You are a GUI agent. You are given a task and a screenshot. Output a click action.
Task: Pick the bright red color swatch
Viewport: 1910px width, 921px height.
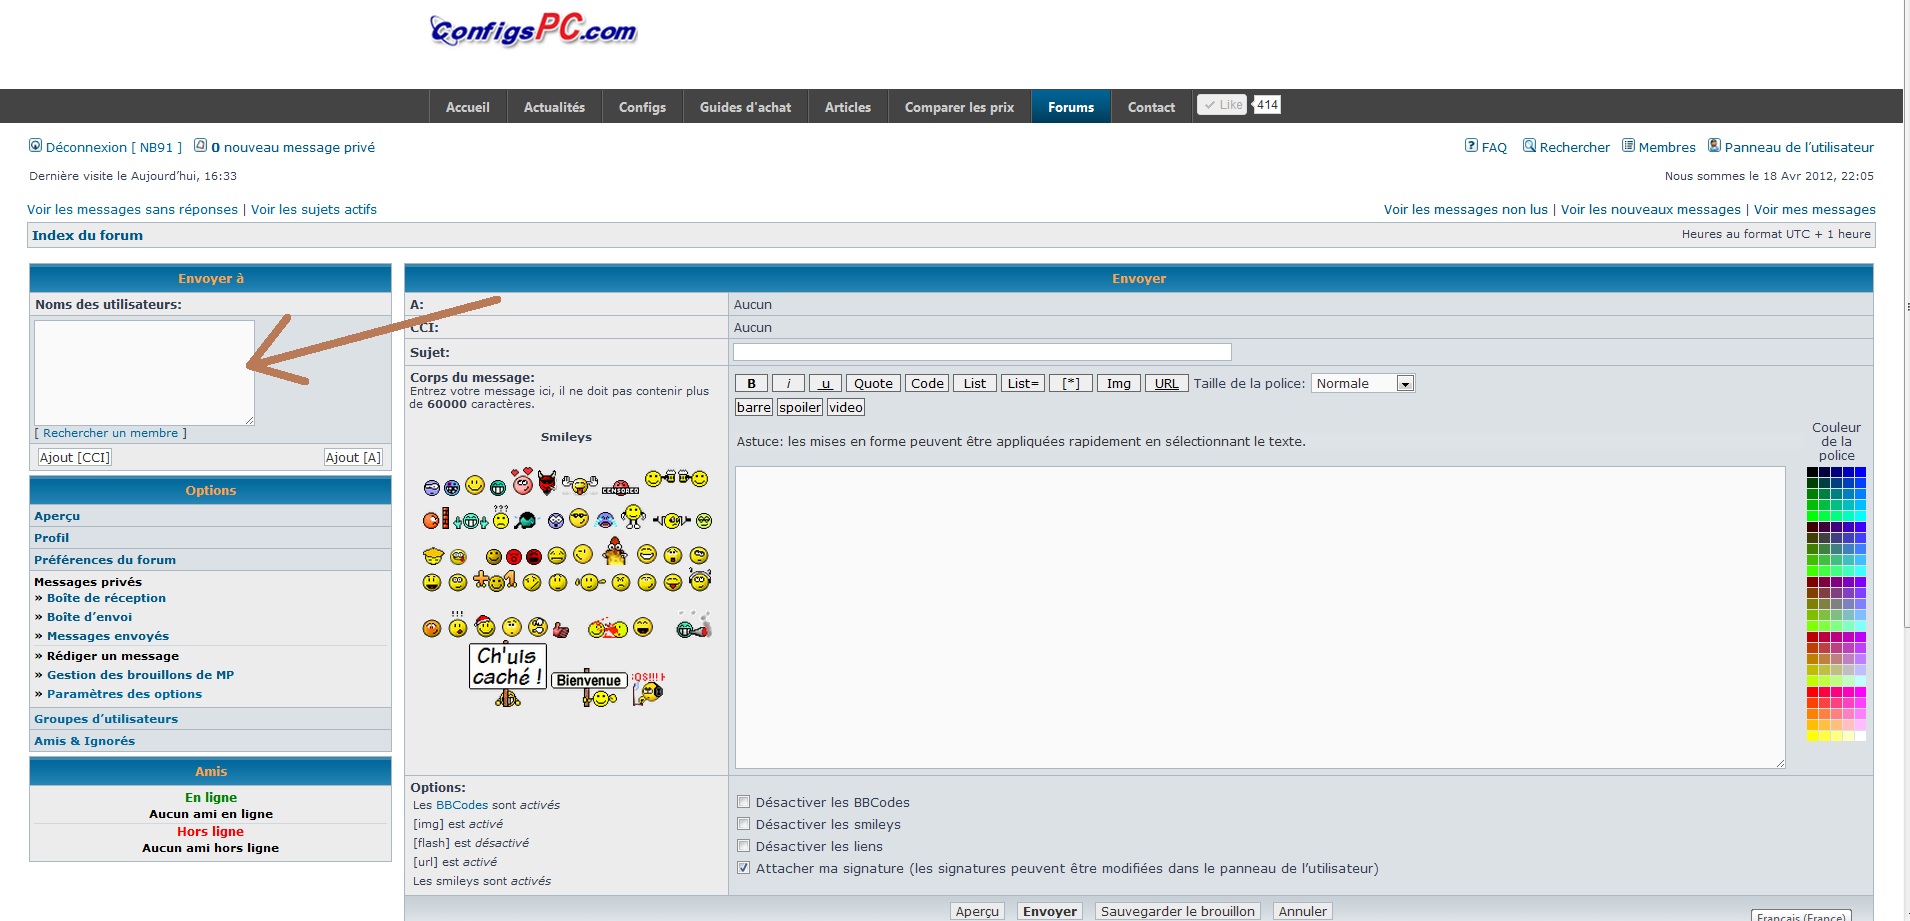(1812, 692)
